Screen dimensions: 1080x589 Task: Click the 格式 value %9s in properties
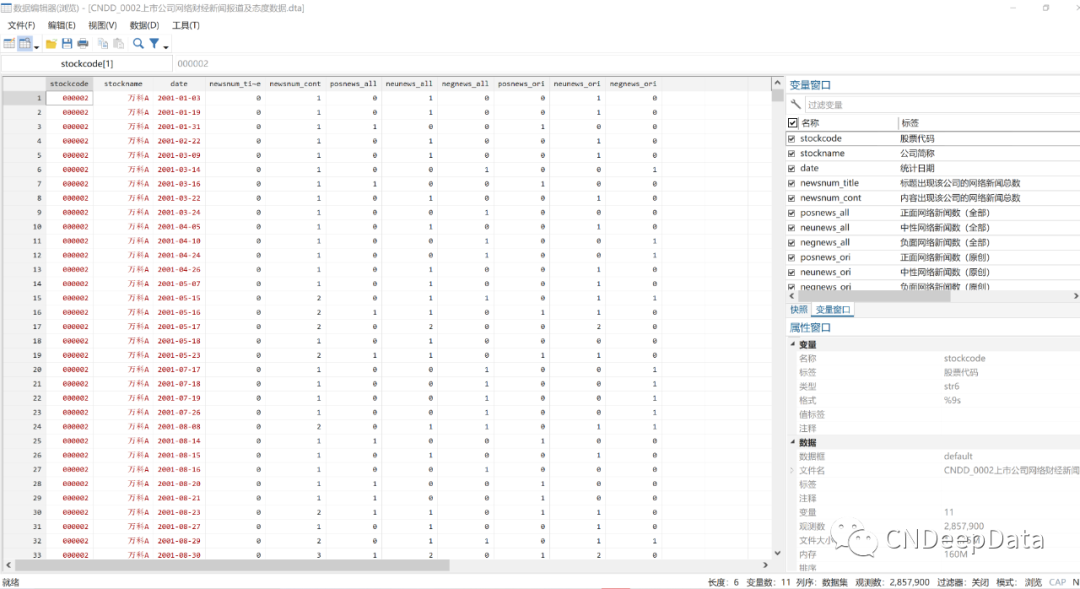pyautogui.click(x=952, y=400)
